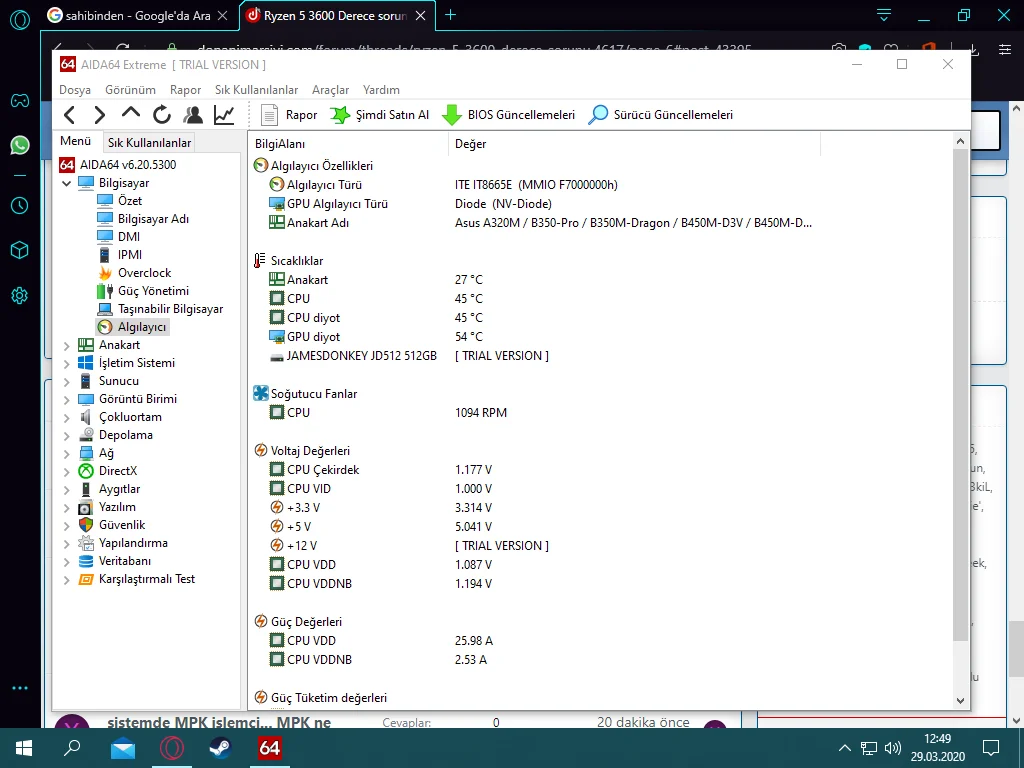Open Opera sidebar settings gear
The height and width of the screenshot is (768, 1024).
click(x=20, y=296)
